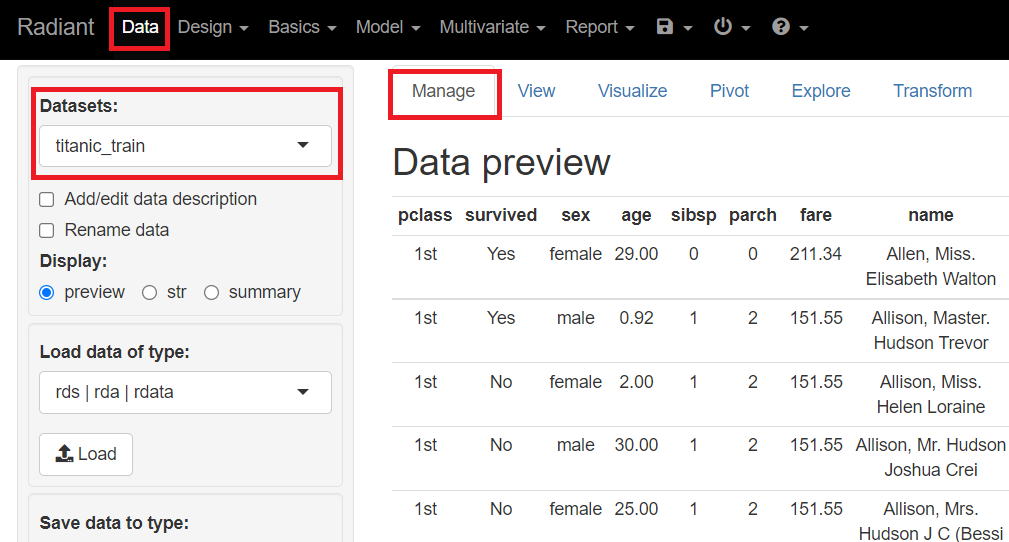
Task: Select the preview display radio button
Action: coord(47,293)
